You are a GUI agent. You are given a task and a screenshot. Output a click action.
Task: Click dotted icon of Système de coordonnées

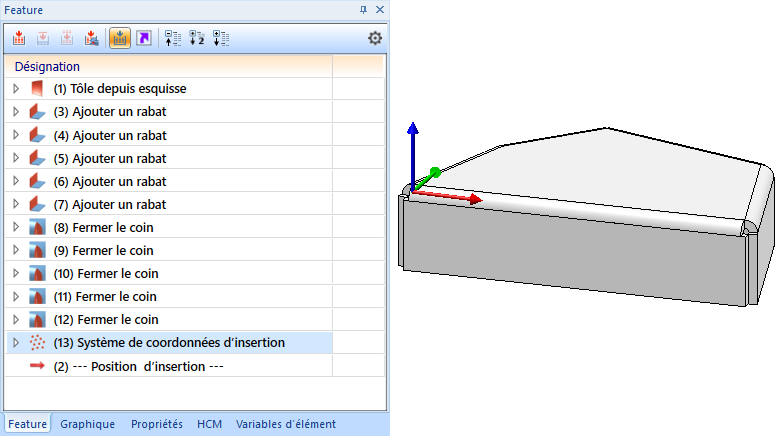[x=37, y=342]
